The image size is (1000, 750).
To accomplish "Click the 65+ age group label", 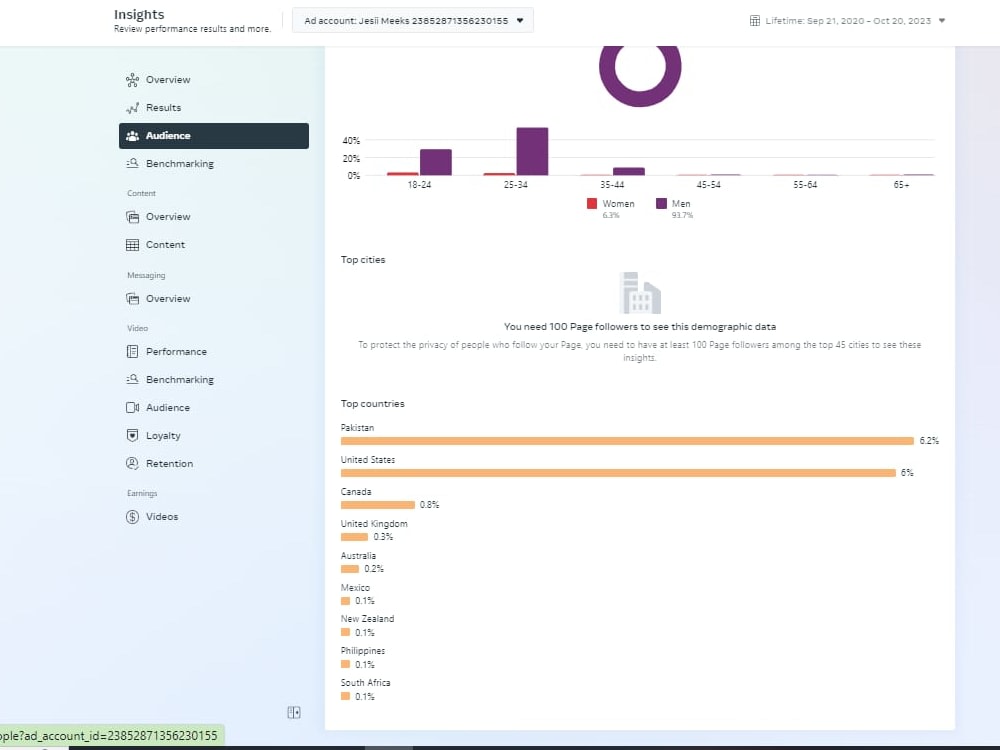I will pyautogui.click(x=901, y=184).
